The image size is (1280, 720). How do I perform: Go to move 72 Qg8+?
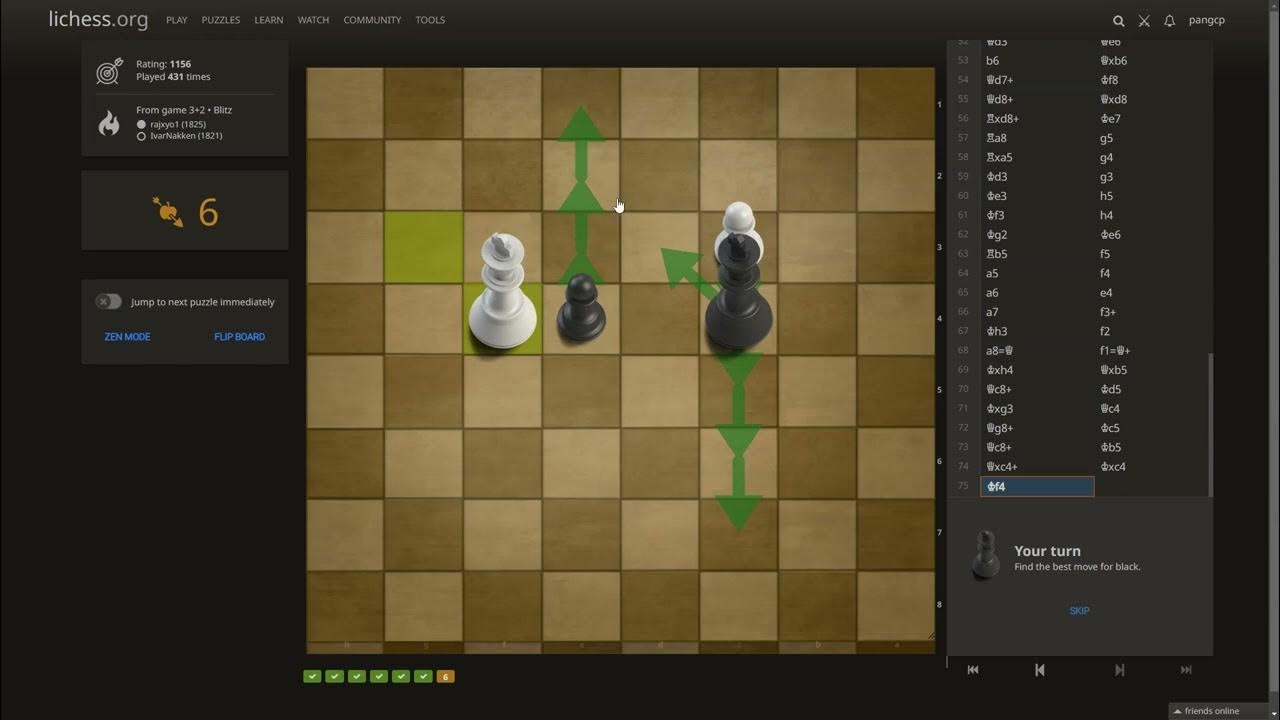pos(1037,428)
